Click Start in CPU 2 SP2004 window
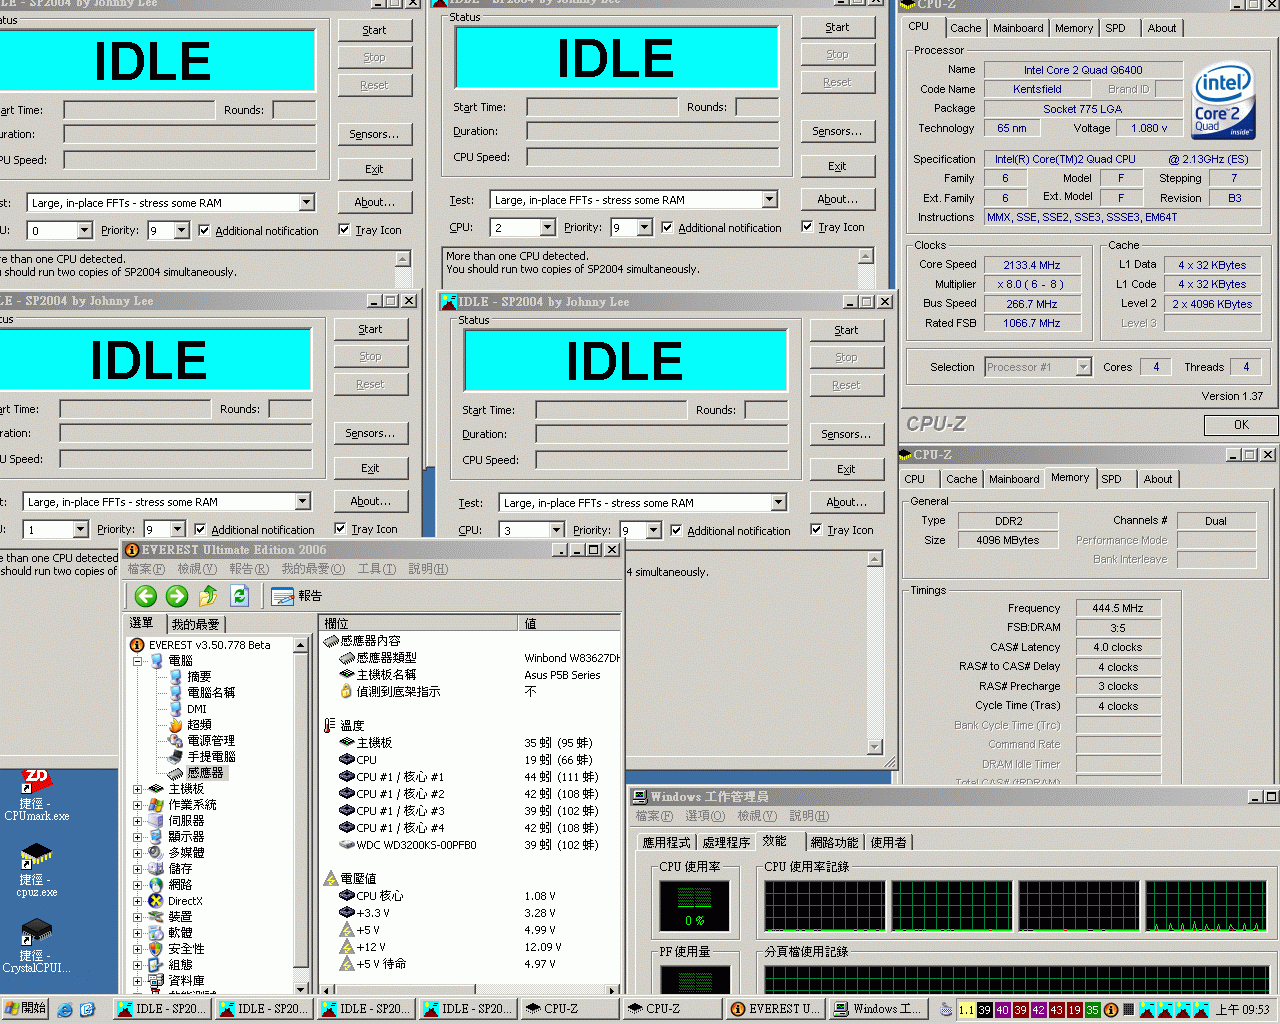 837,27
